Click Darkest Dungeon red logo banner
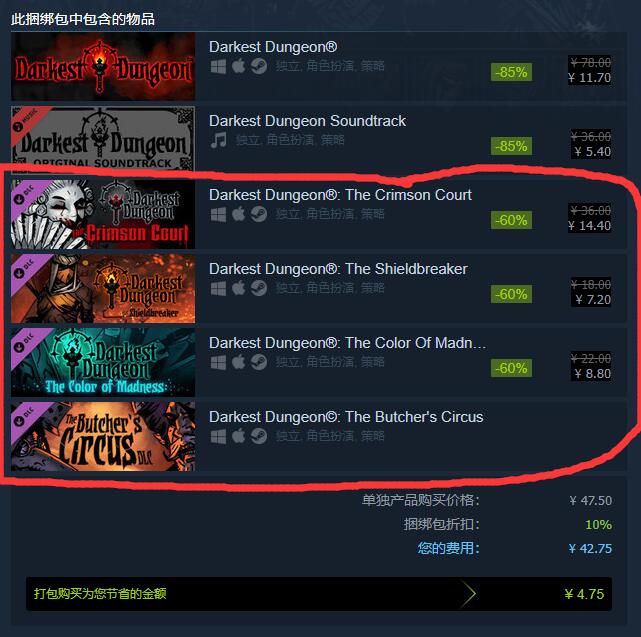This screenshot has height=637, width=641. point(103,67)
